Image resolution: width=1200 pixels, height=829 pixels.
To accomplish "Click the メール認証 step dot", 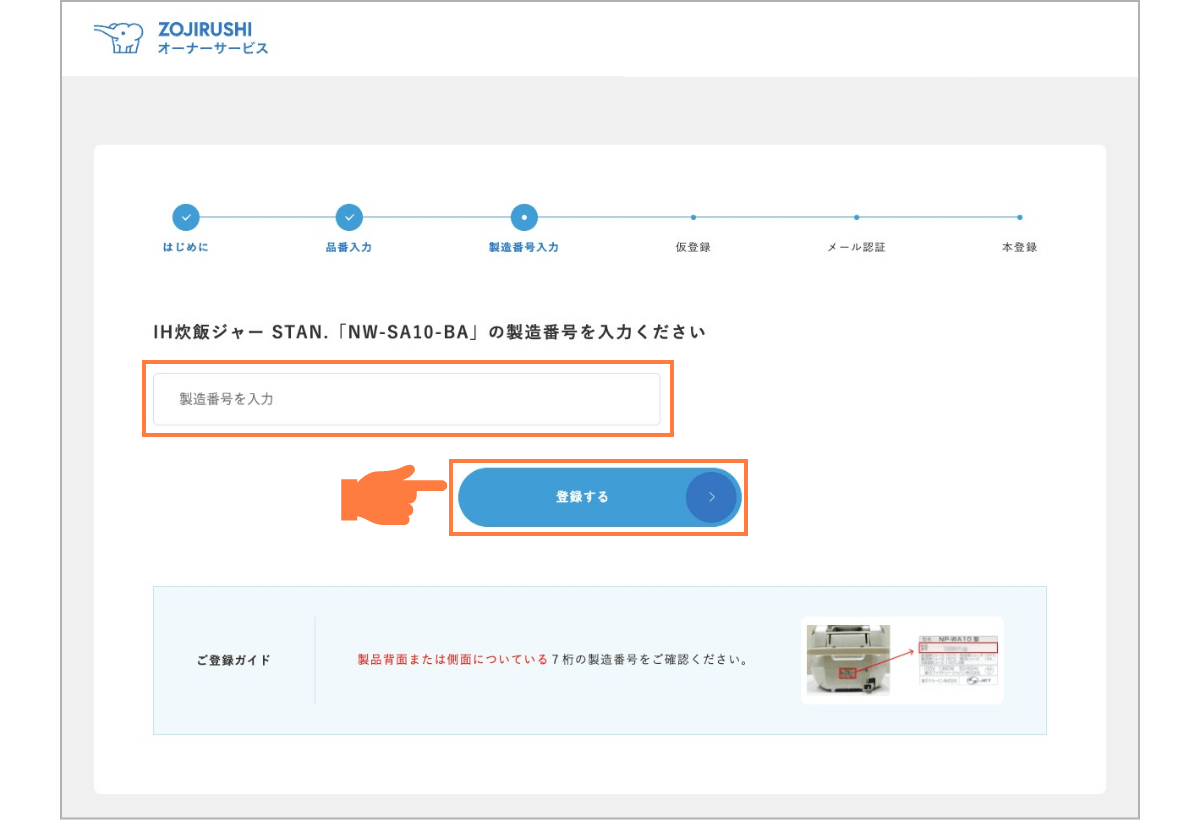I will pyautogui.click(x=856, y=217).
